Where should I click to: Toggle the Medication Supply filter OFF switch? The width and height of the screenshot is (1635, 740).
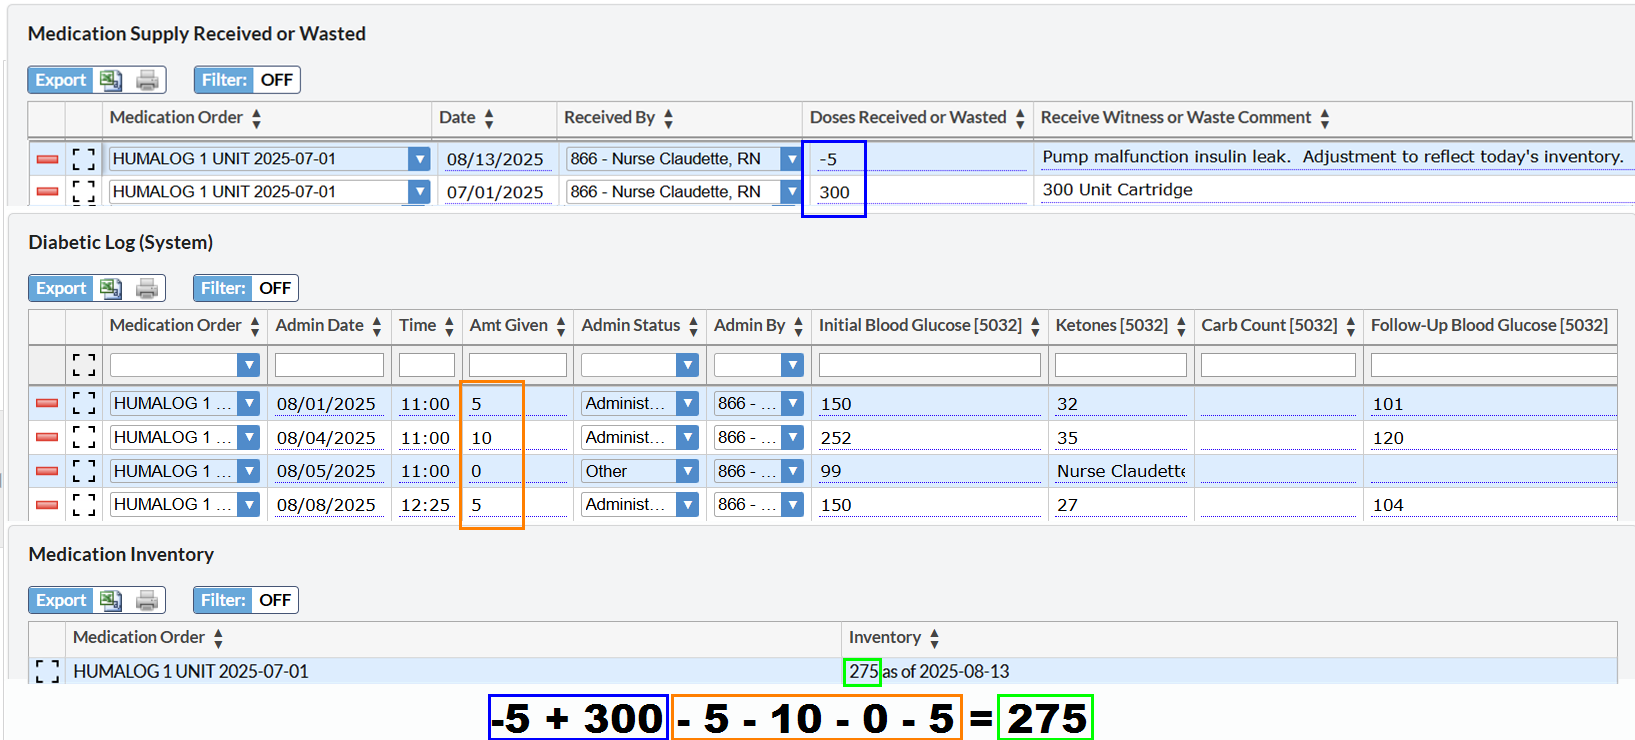point(276,80)
